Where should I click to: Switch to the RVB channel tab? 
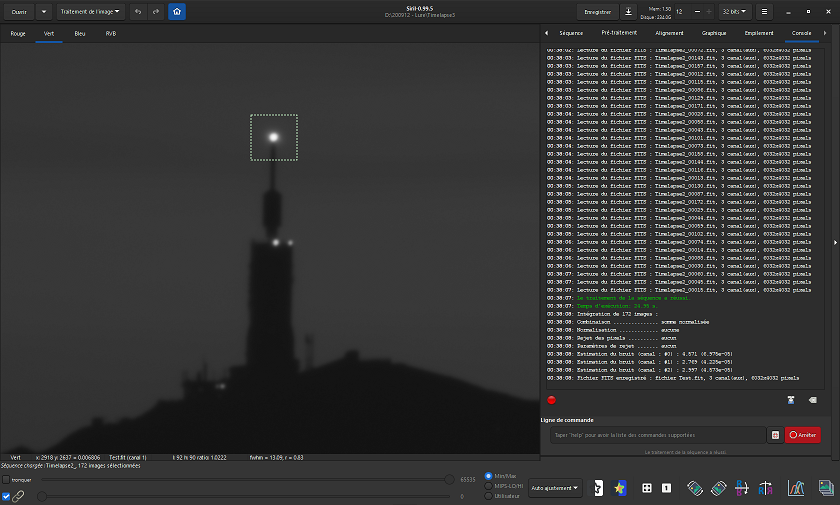click(111, 34)
